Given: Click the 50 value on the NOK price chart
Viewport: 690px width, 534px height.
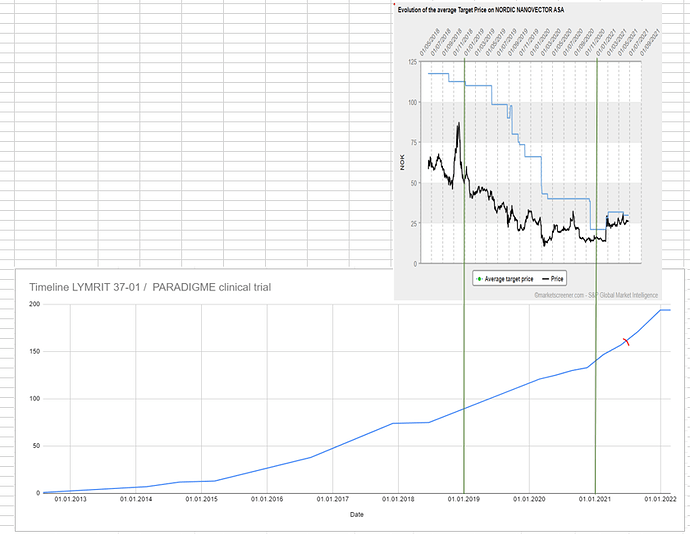Looking at the screenshot, I should pyautogui.click(x=413, y=183).
